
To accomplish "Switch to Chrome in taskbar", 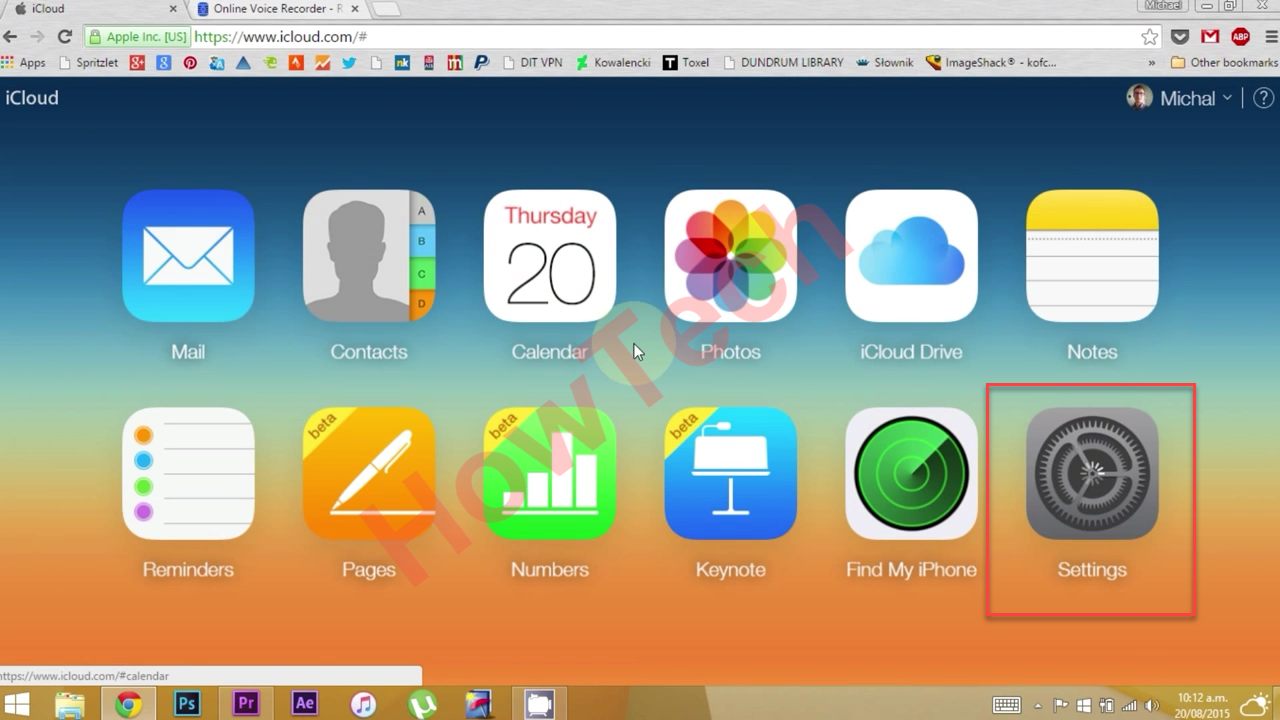I will coord(128,704).
